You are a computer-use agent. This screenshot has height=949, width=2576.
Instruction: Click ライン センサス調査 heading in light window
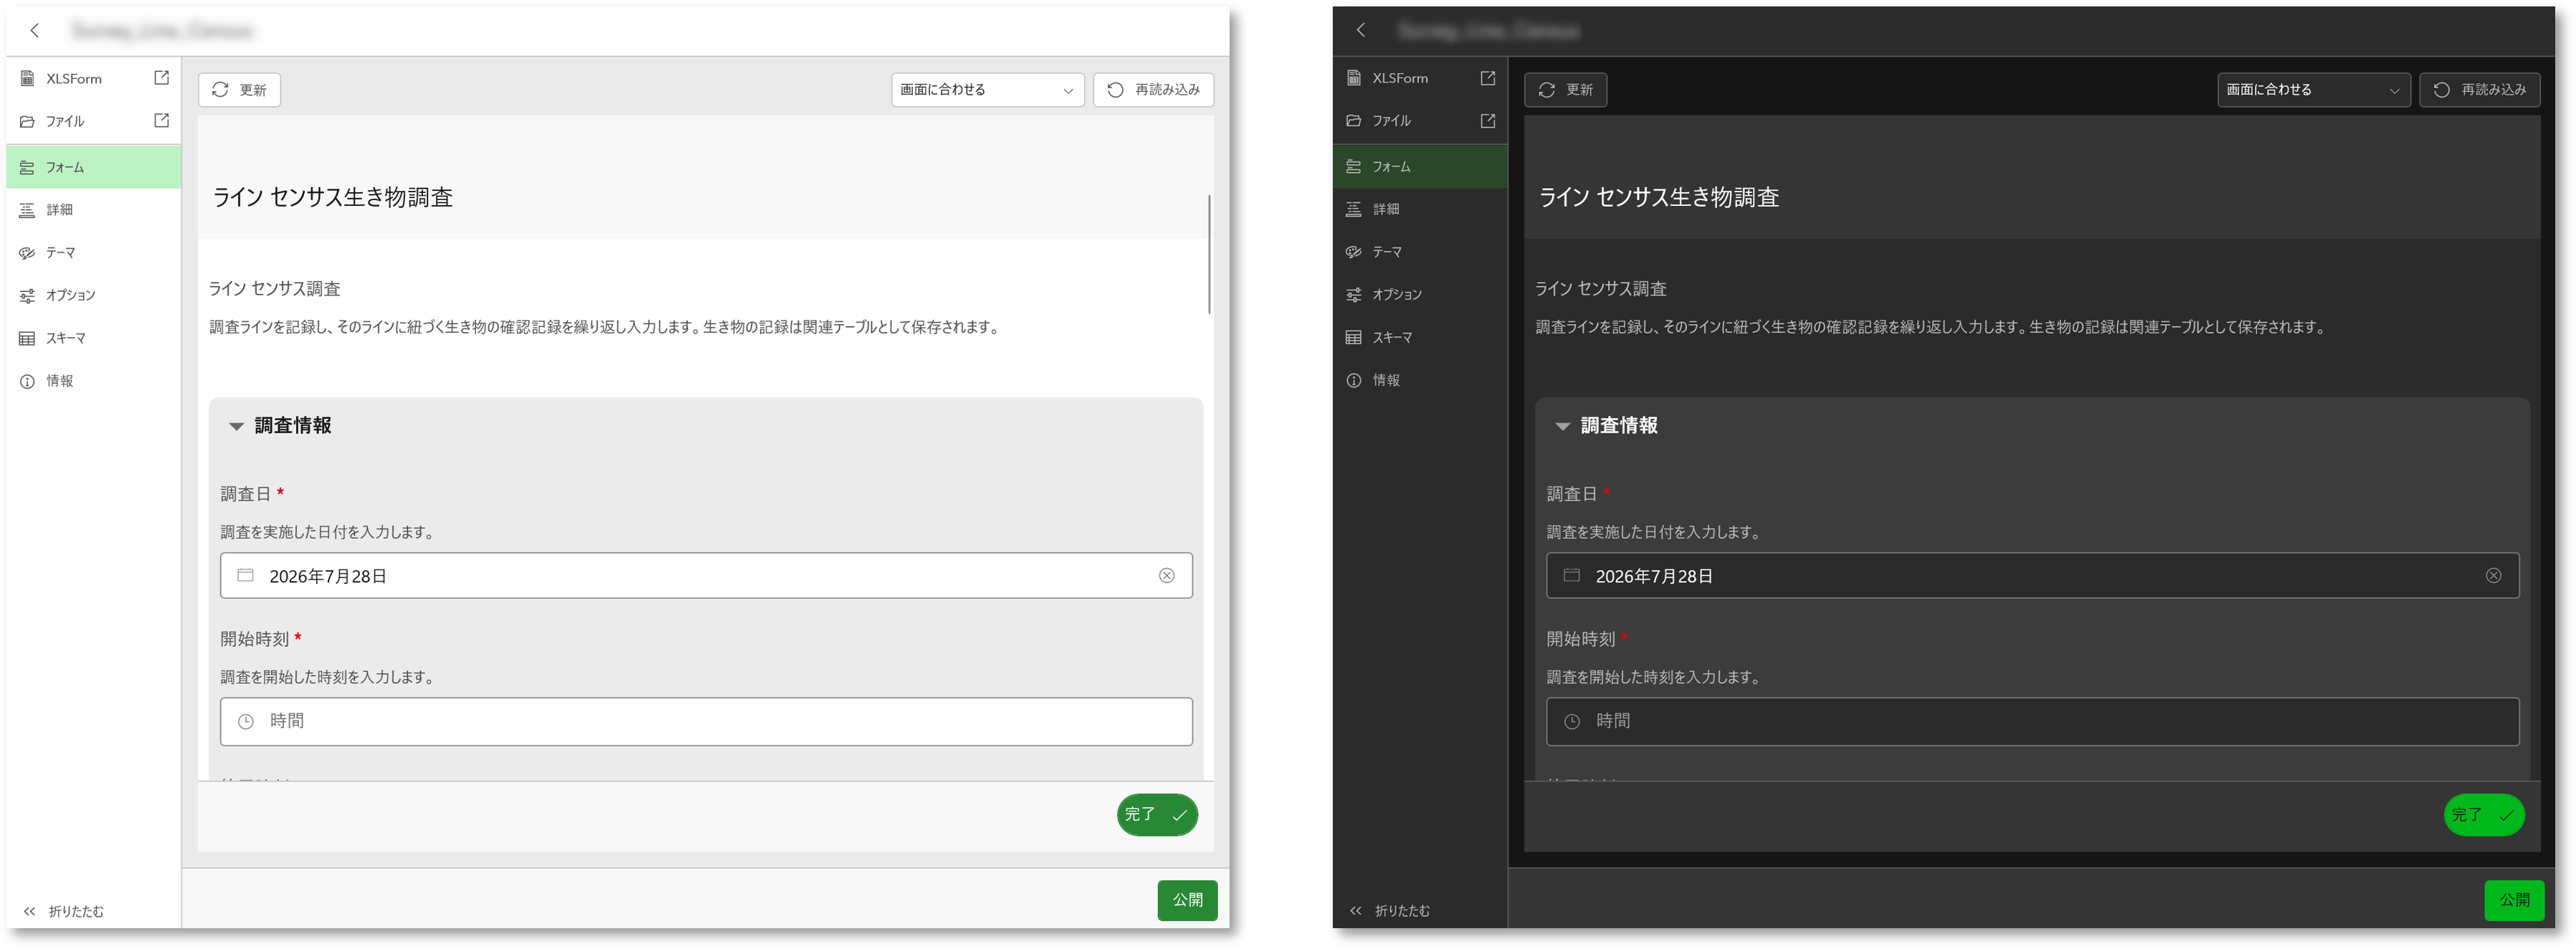[275, 289]
